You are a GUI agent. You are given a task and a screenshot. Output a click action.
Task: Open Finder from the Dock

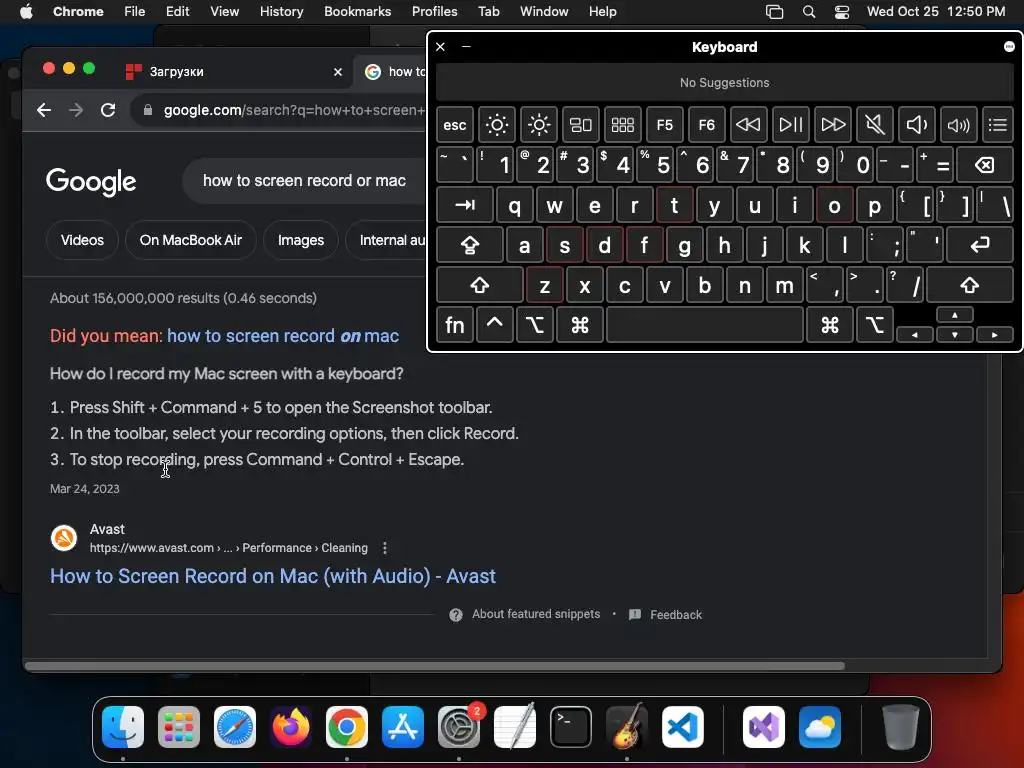pyautogui.click(x=123, y=726)
